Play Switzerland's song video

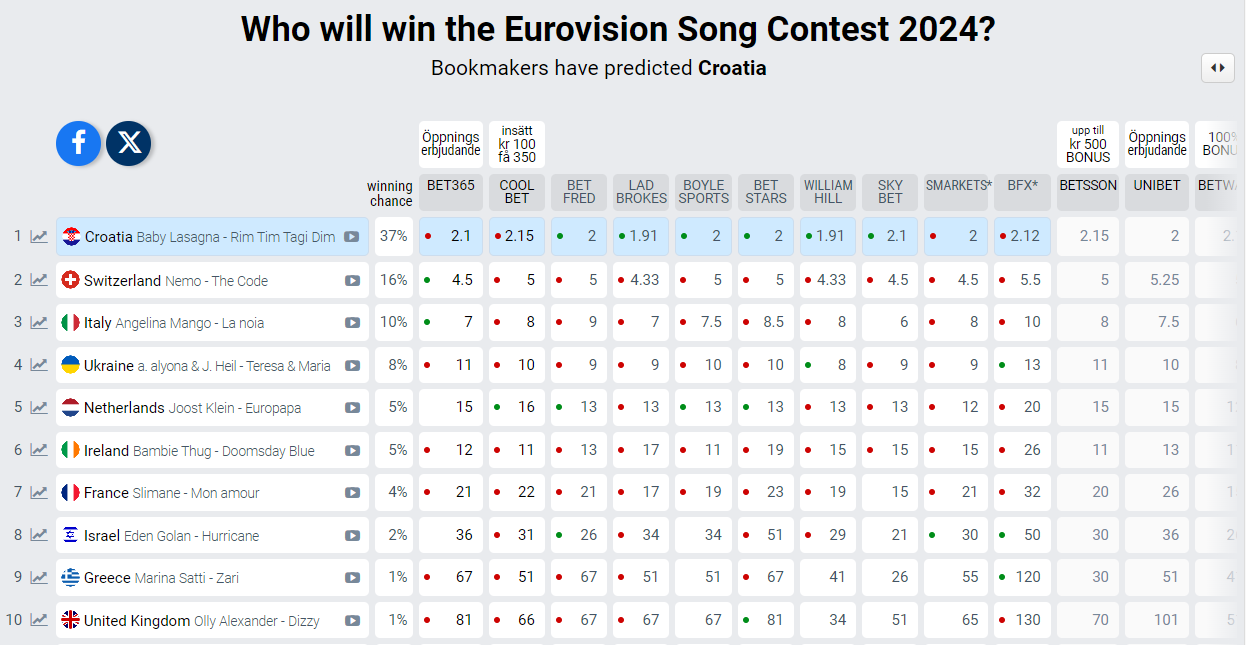(x=352, y=281)
